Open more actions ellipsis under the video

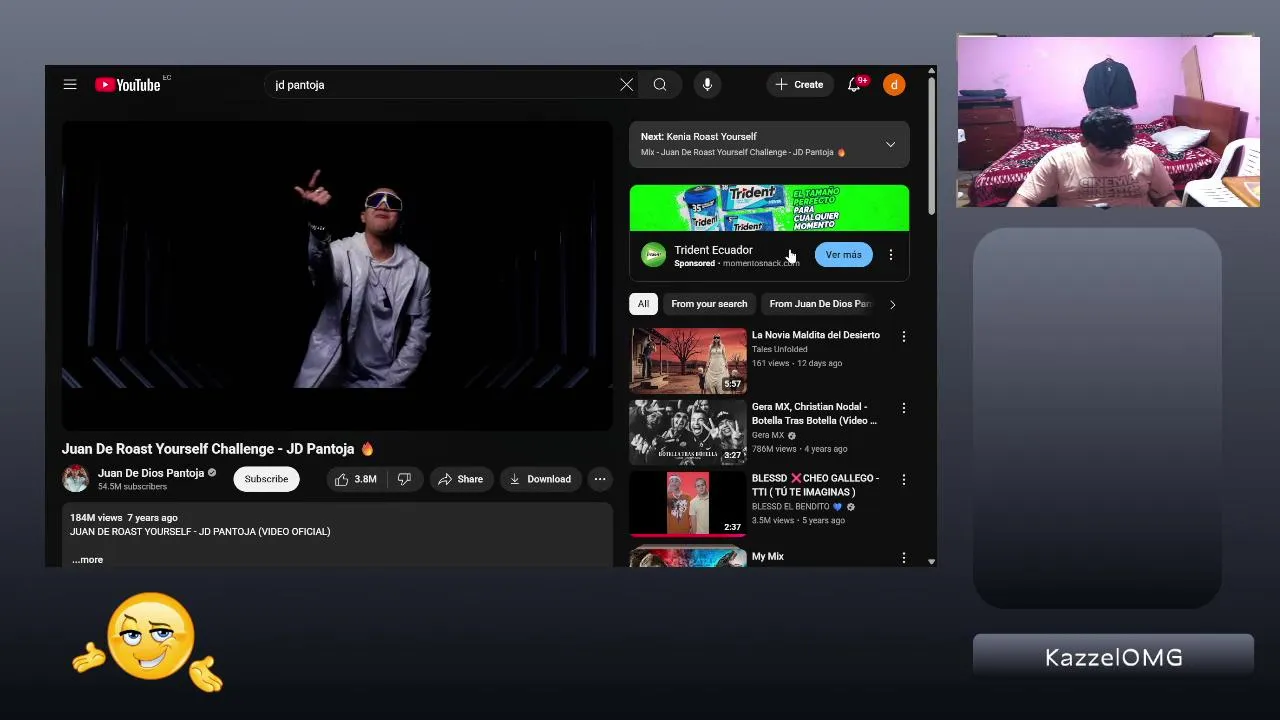(600, 479)
